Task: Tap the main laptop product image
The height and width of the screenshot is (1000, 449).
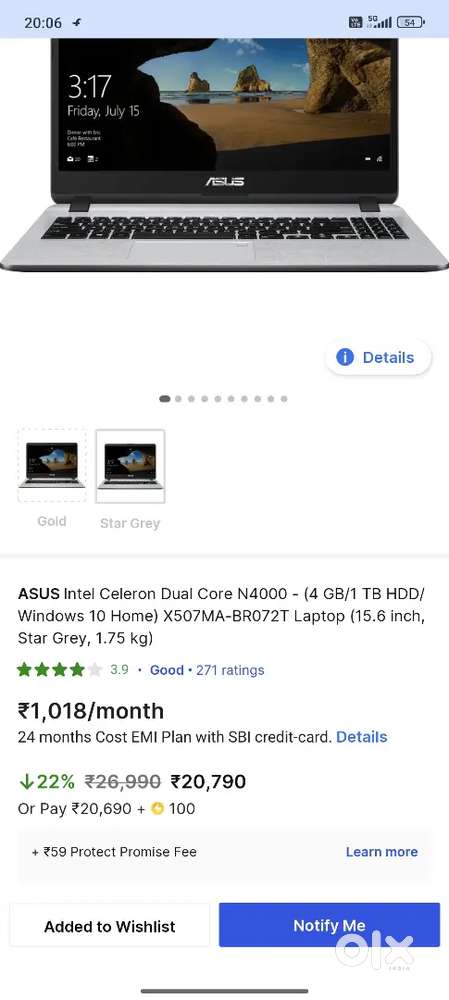Action: (x=224, y=155)
